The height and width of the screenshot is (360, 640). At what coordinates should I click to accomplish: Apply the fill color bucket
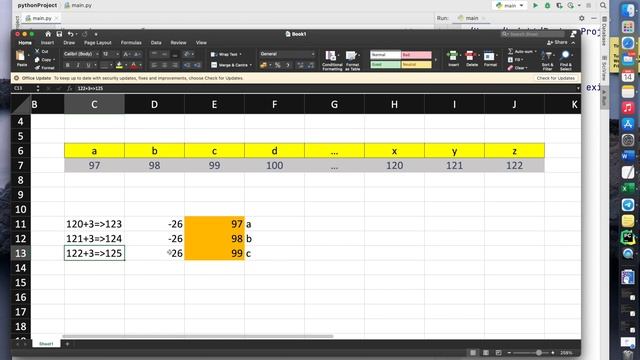coord(119,65)
